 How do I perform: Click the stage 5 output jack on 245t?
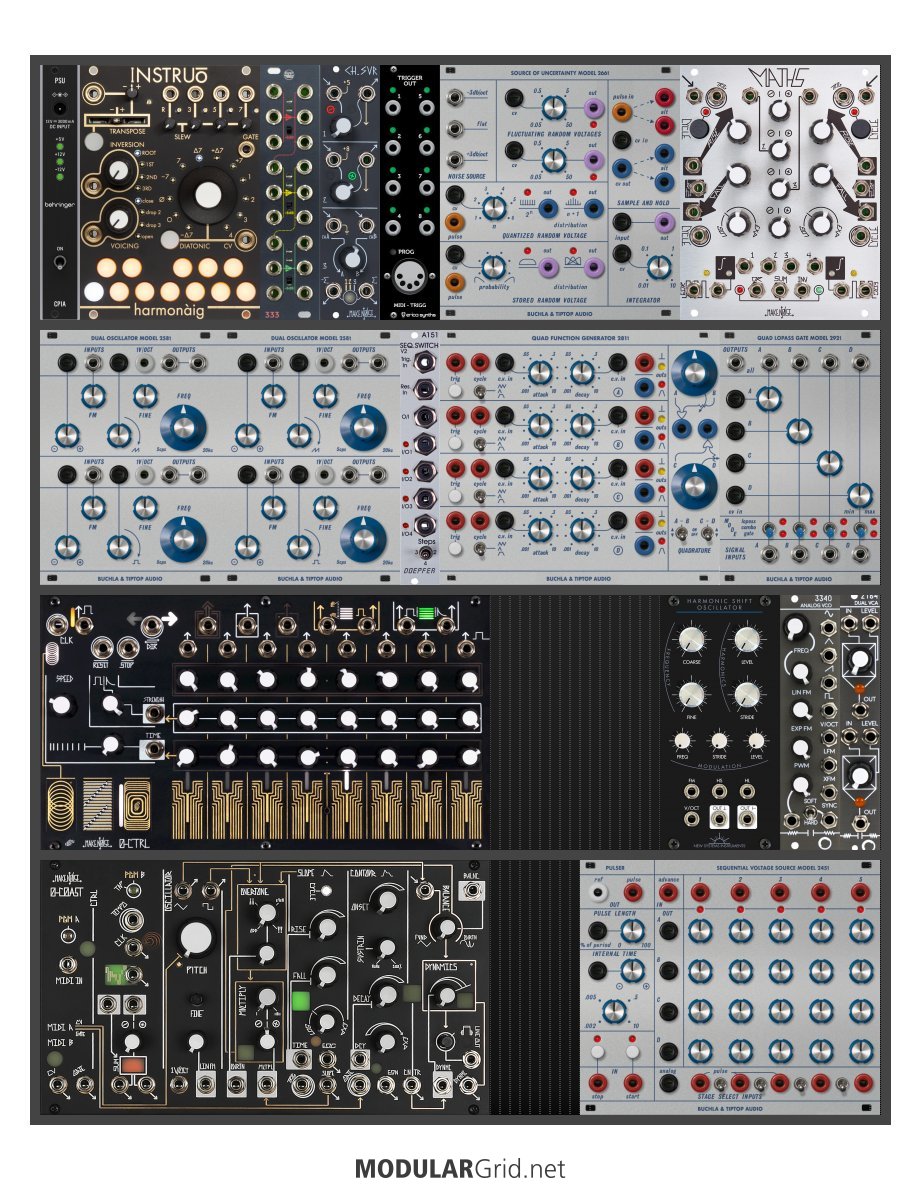[x=860, y=891]
